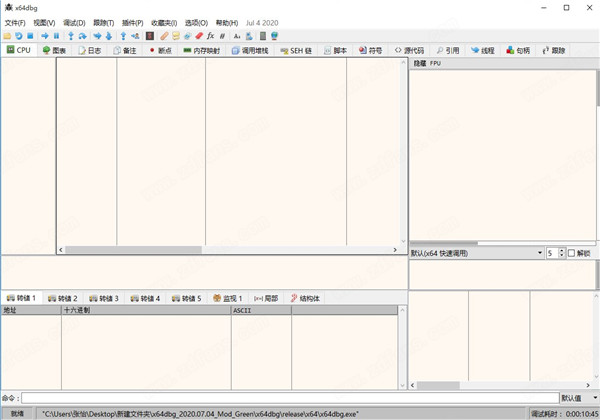Click the 十六进制 column header
The image size is (600, 420).
pos(147,310)
